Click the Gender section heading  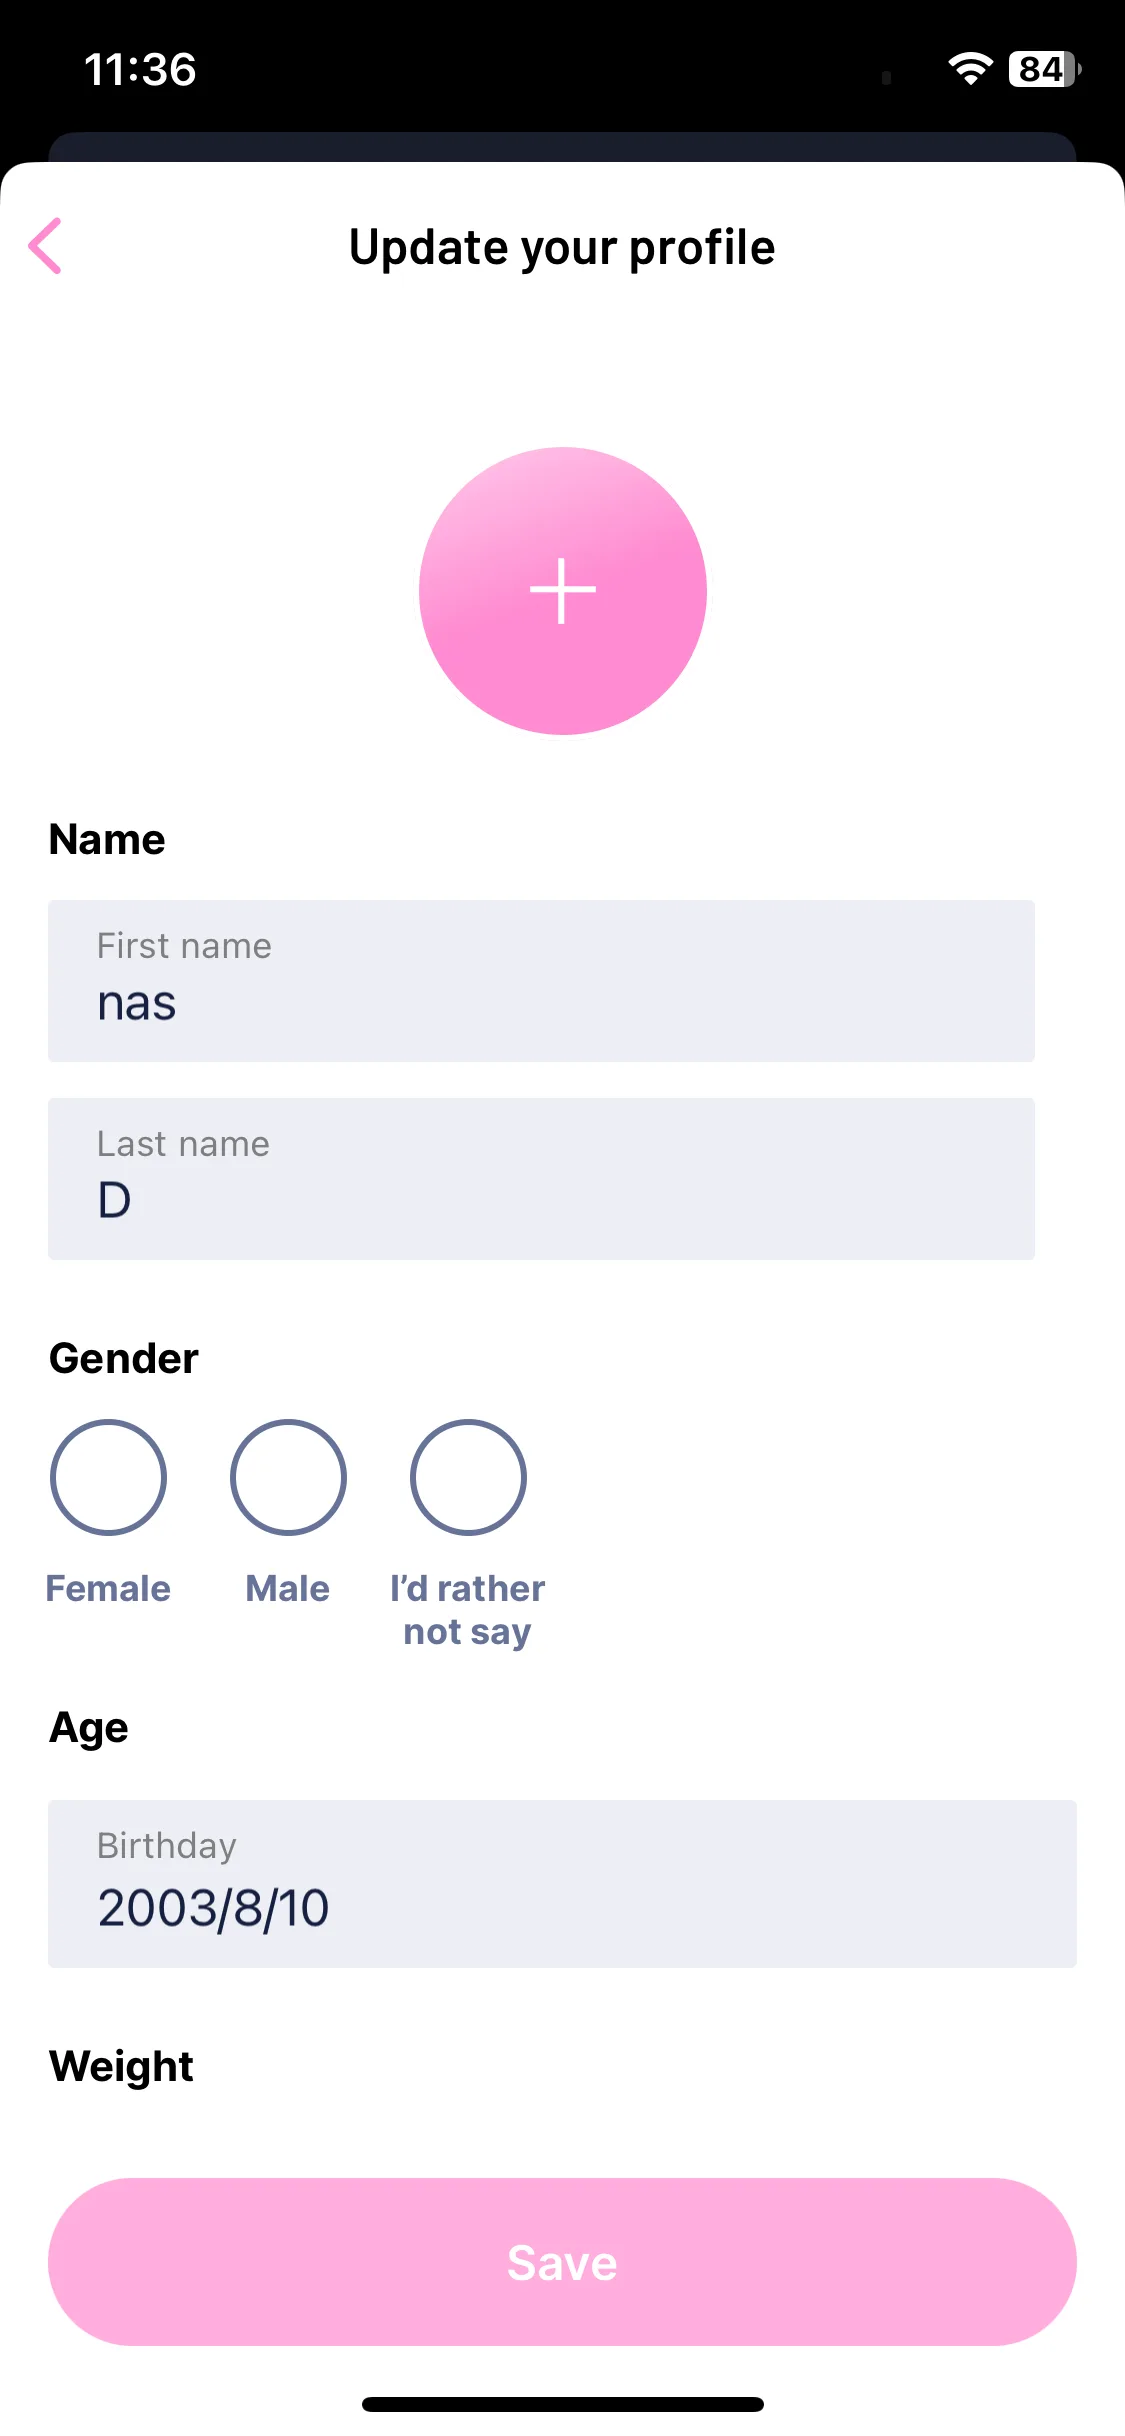tap(124, 1358)
